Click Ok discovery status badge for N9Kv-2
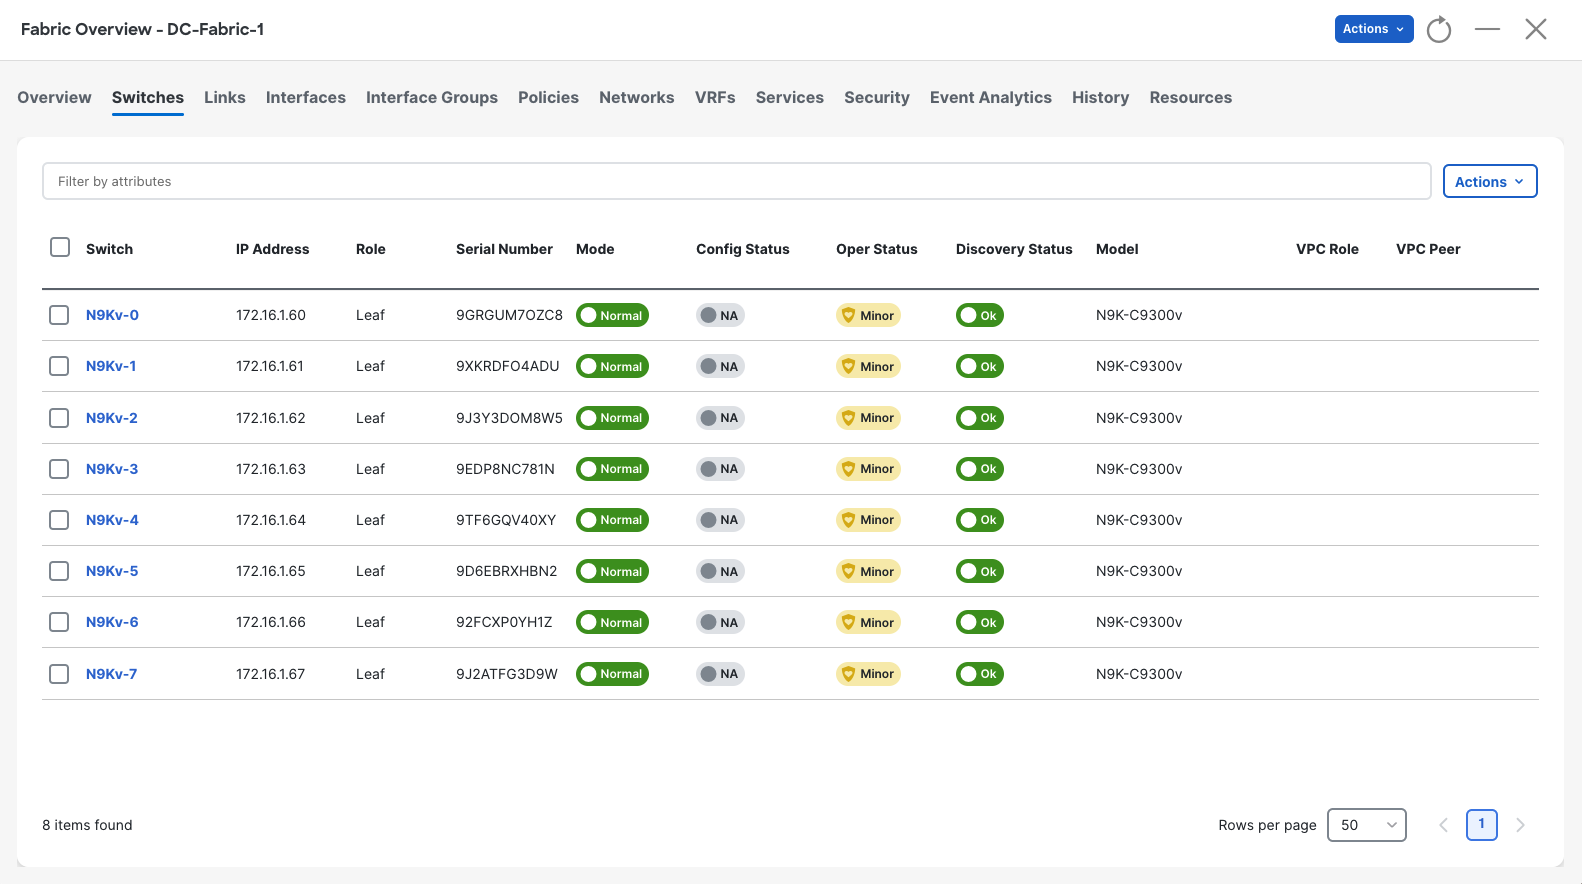The height and width of the screenshot is (884, 1582). pos(980,418)
